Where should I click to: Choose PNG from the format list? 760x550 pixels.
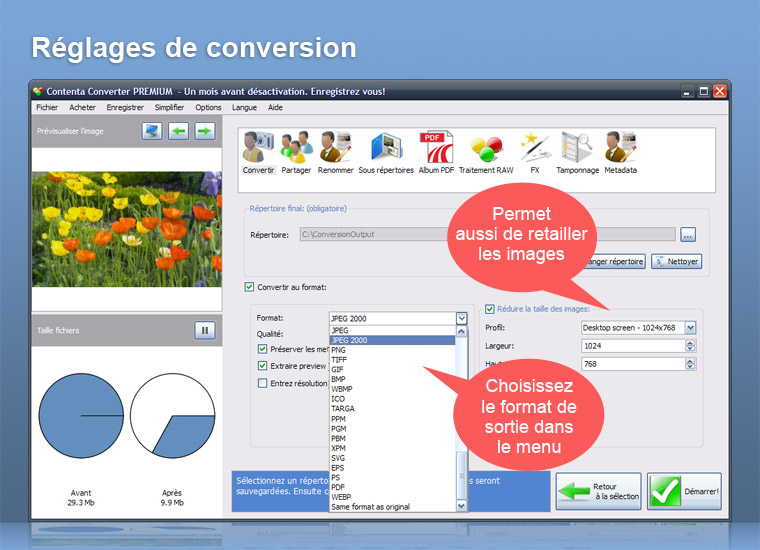coord(393,350)
